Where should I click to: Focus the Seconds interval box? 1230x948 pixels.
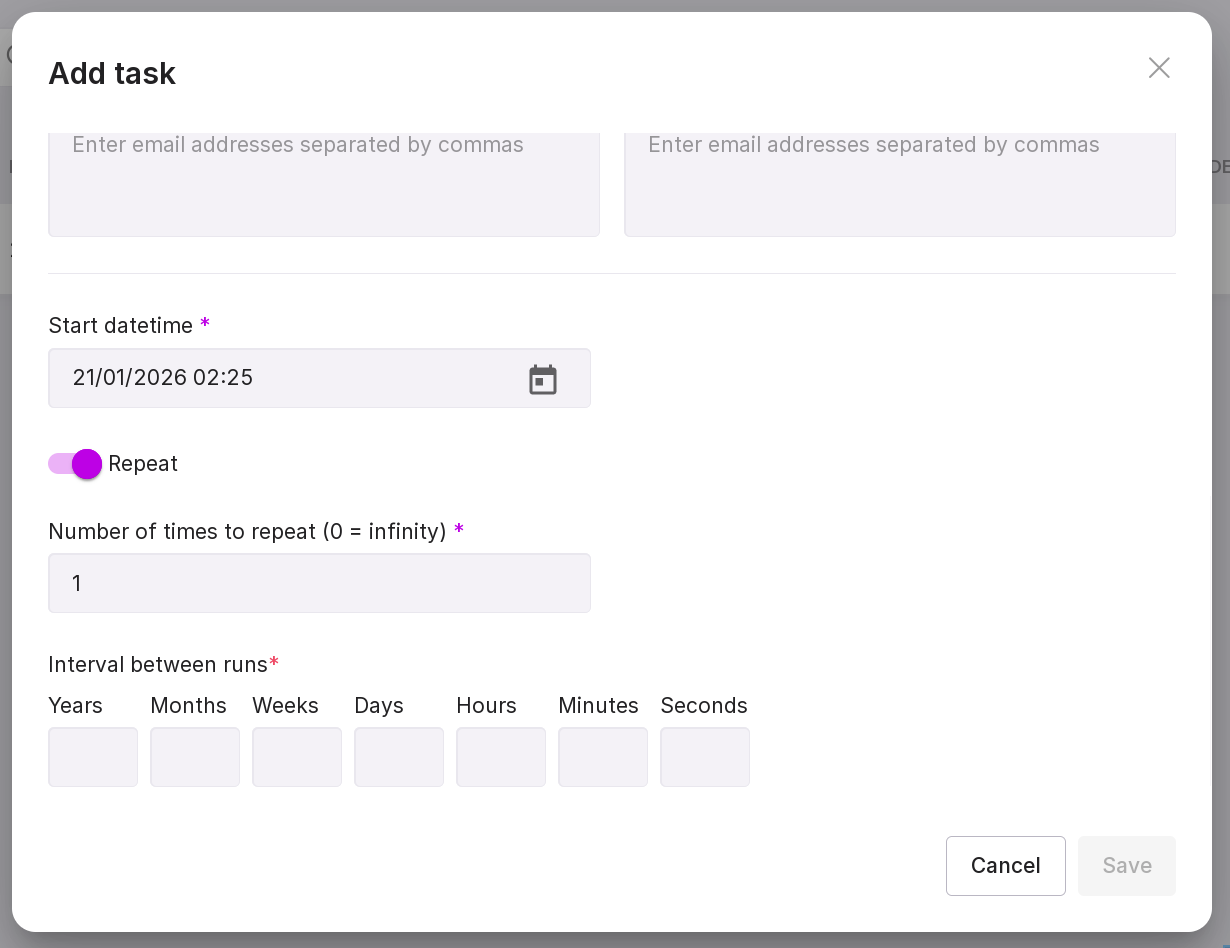705,757
